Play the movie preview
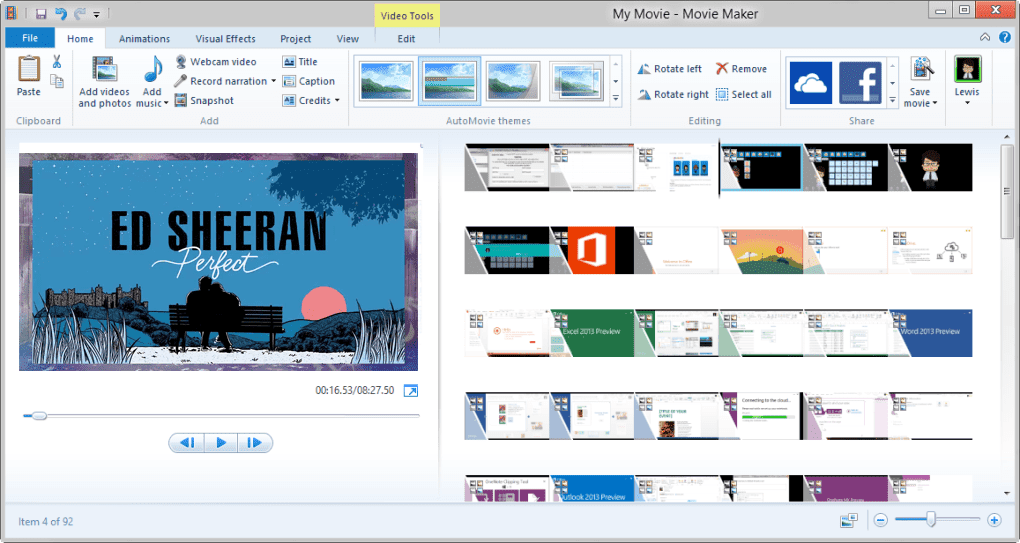 221,443
